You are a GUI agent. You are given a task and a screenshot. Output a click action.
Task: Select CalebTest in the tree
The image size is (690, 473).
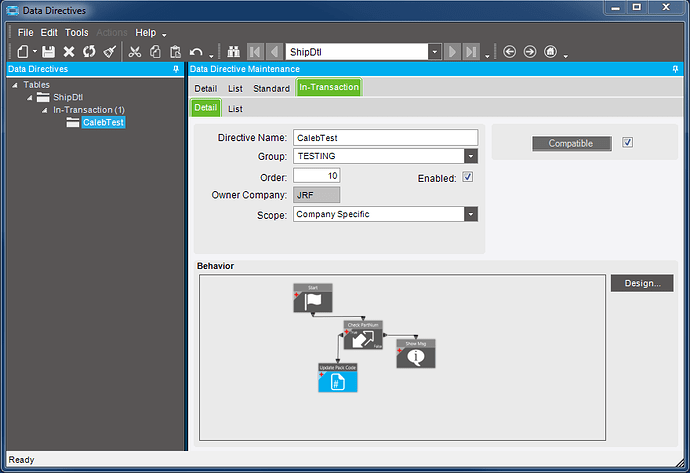tap(103, 122)
